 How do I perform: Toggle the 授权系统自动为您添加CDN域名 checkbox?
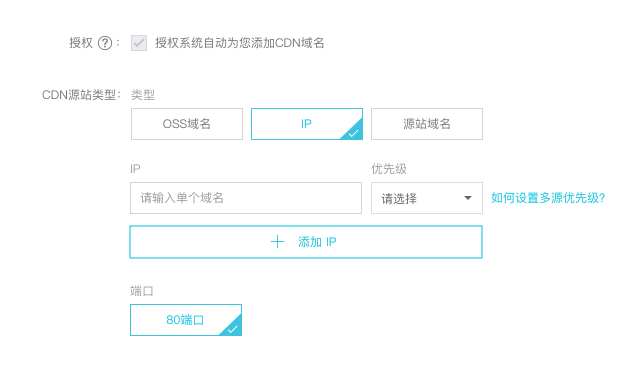pyautogui.click(x=139, y=43)
